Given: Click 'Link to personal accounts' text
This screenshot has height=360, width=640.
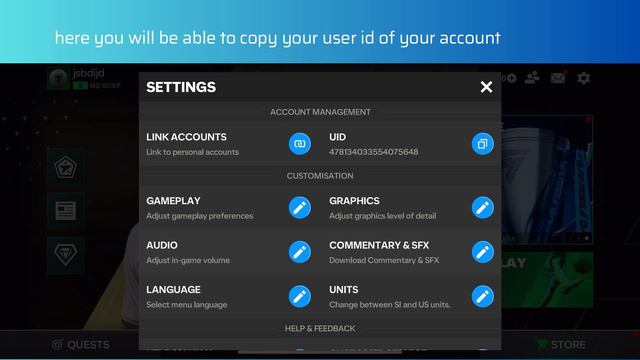Looking at the screenshot, I should 192,152.
